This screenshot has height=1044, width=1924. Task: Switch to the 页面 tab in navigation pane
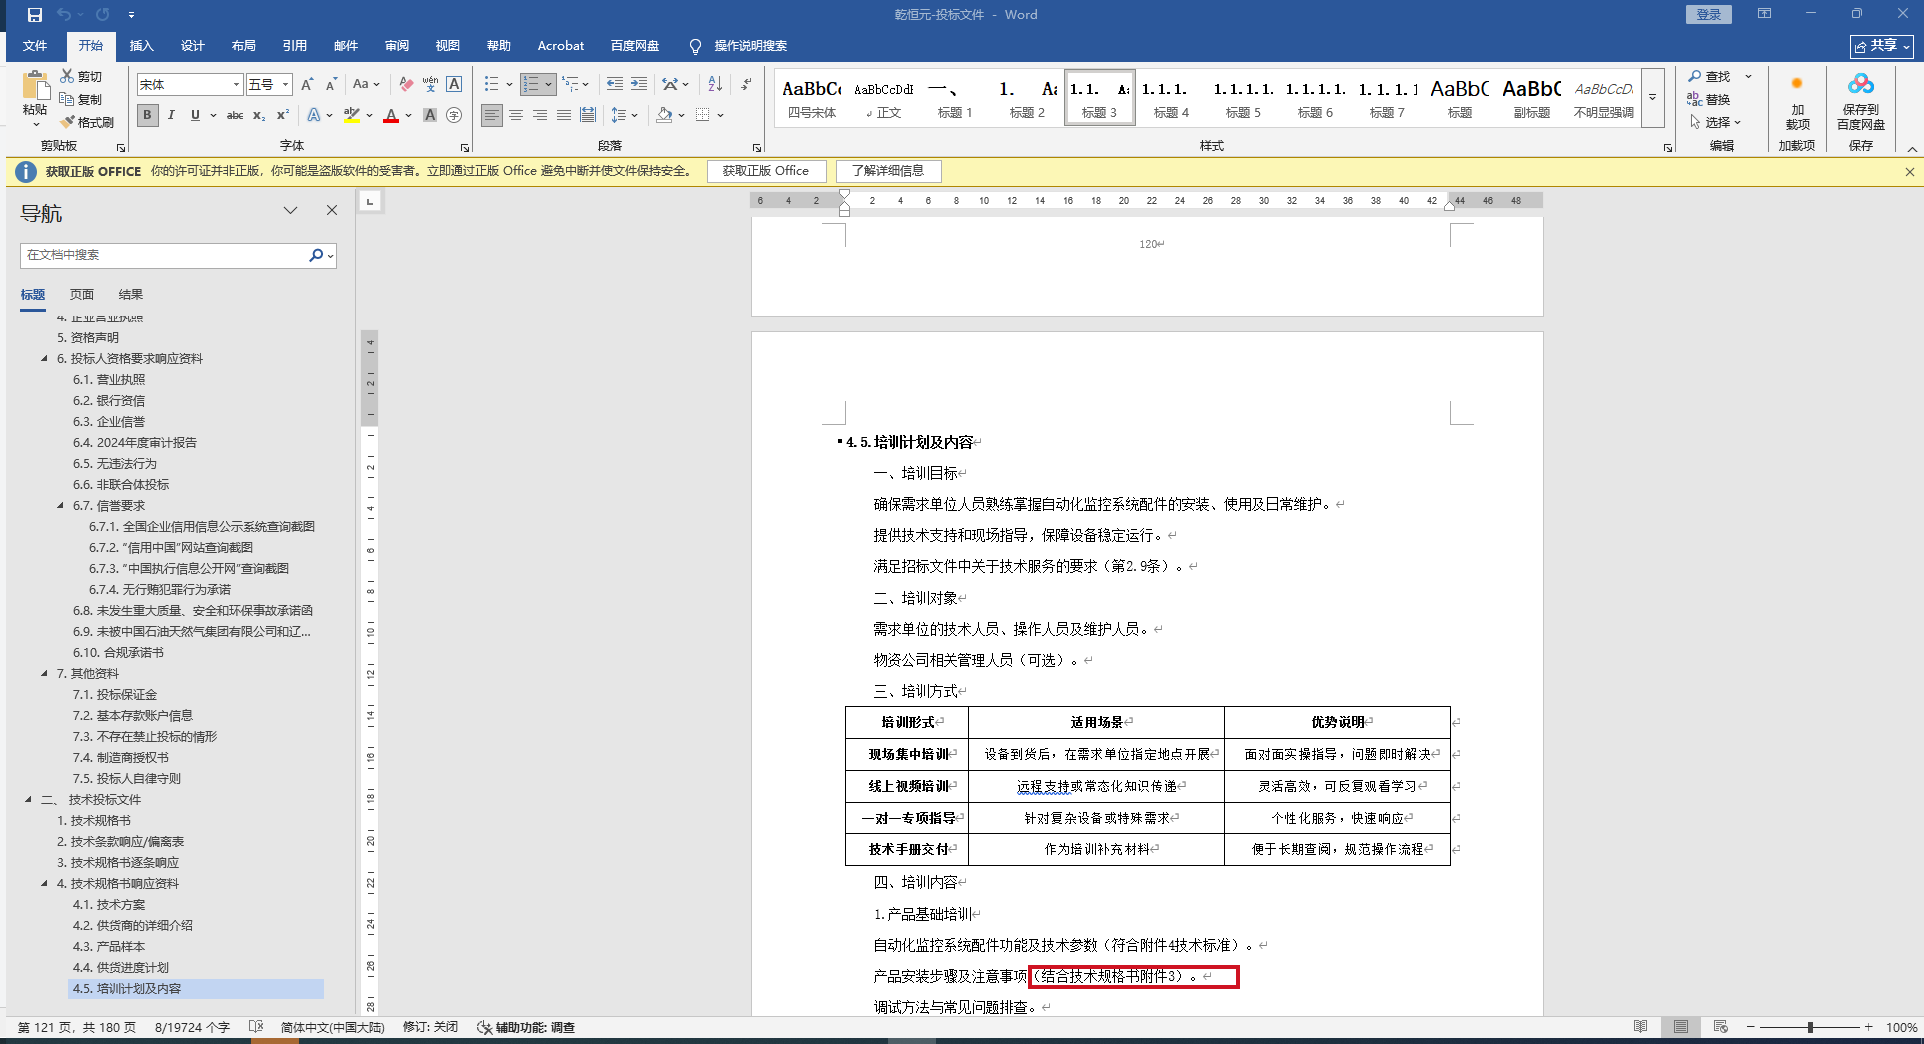click(x=82, y=295)
